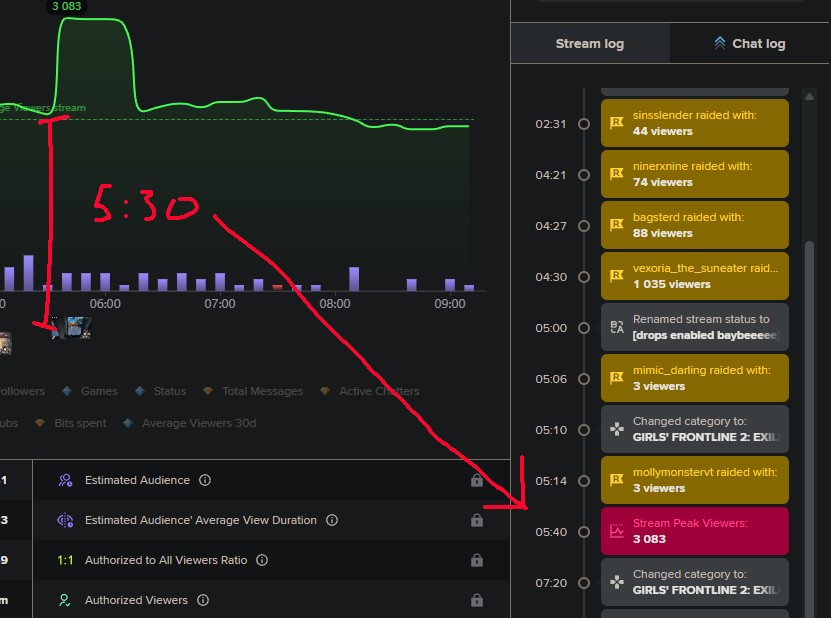Toggle the Active Chatters chart legend
The image size is (831, 618).
(370, 391)
